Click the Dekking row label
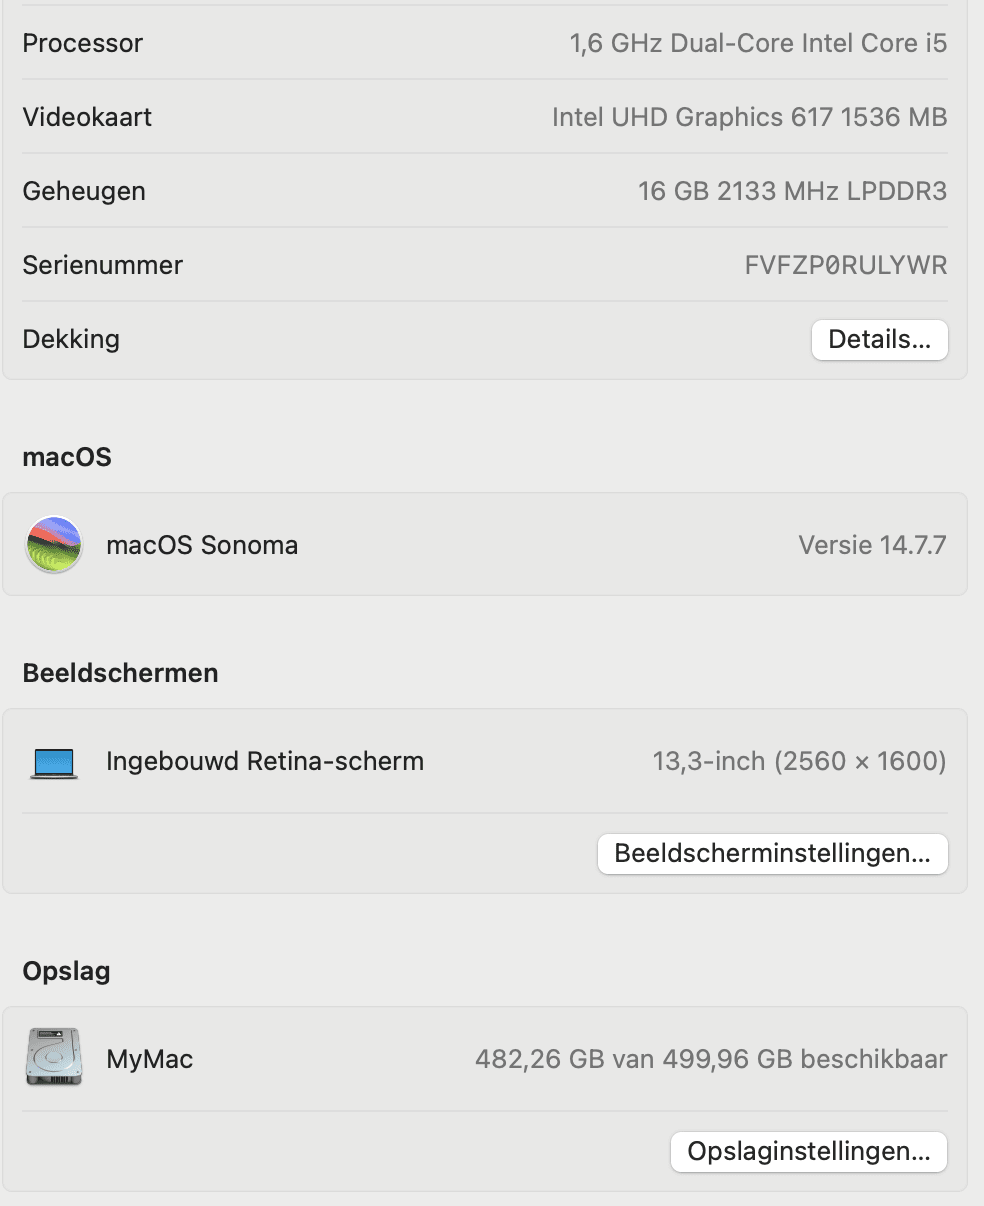This screenshot has height=1206, width=984. tap(71, 340)
